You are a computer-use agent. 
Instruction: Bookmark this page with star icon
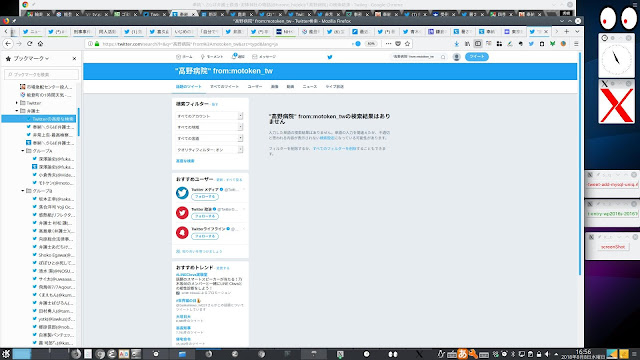tap(407, 43)
